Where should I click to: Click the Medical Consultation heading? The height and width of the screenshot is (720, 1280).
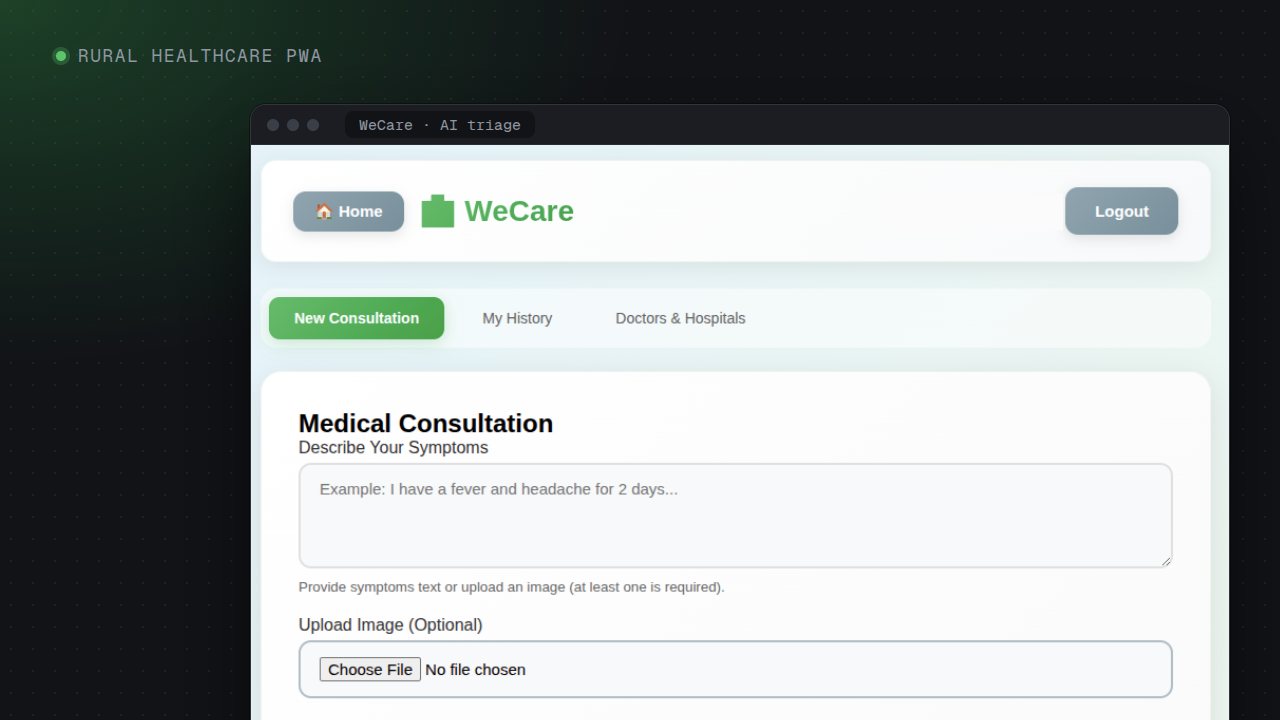tap(426, 423)
